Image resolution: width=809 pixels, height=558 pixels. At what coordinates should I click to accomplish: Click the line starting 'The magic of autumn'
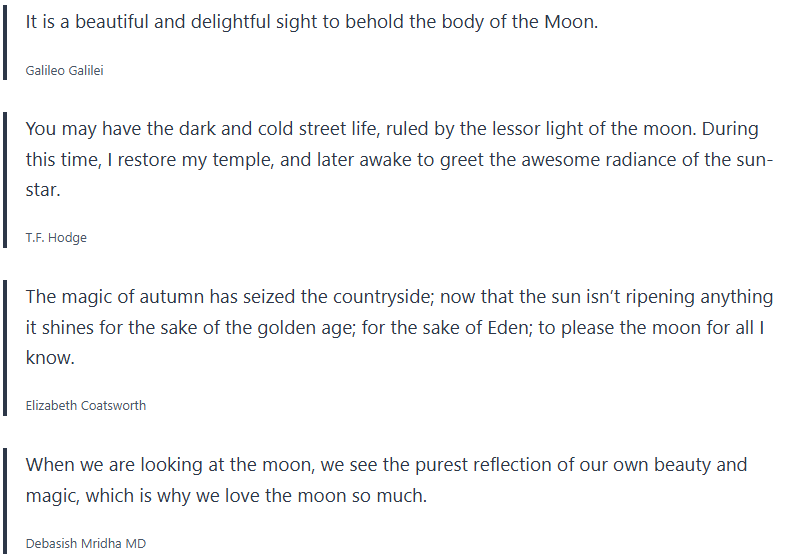click(398, 297)
